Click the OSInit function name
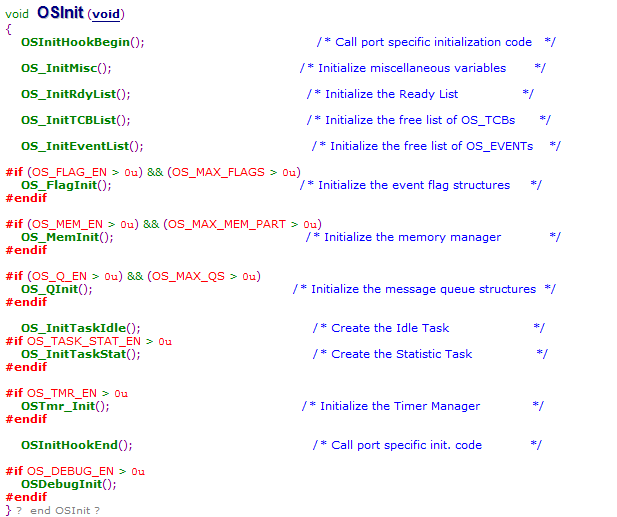Screen dimensions: 617x517 tap(60, 13)
